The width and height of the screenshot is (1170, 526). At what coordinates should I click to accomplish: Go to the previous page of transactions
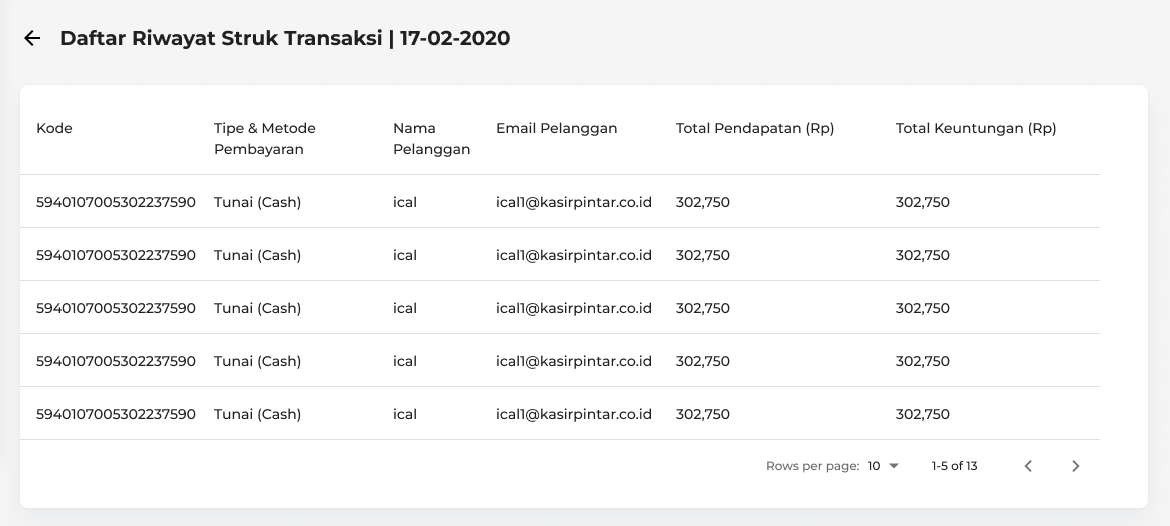tap(1028, 466)
